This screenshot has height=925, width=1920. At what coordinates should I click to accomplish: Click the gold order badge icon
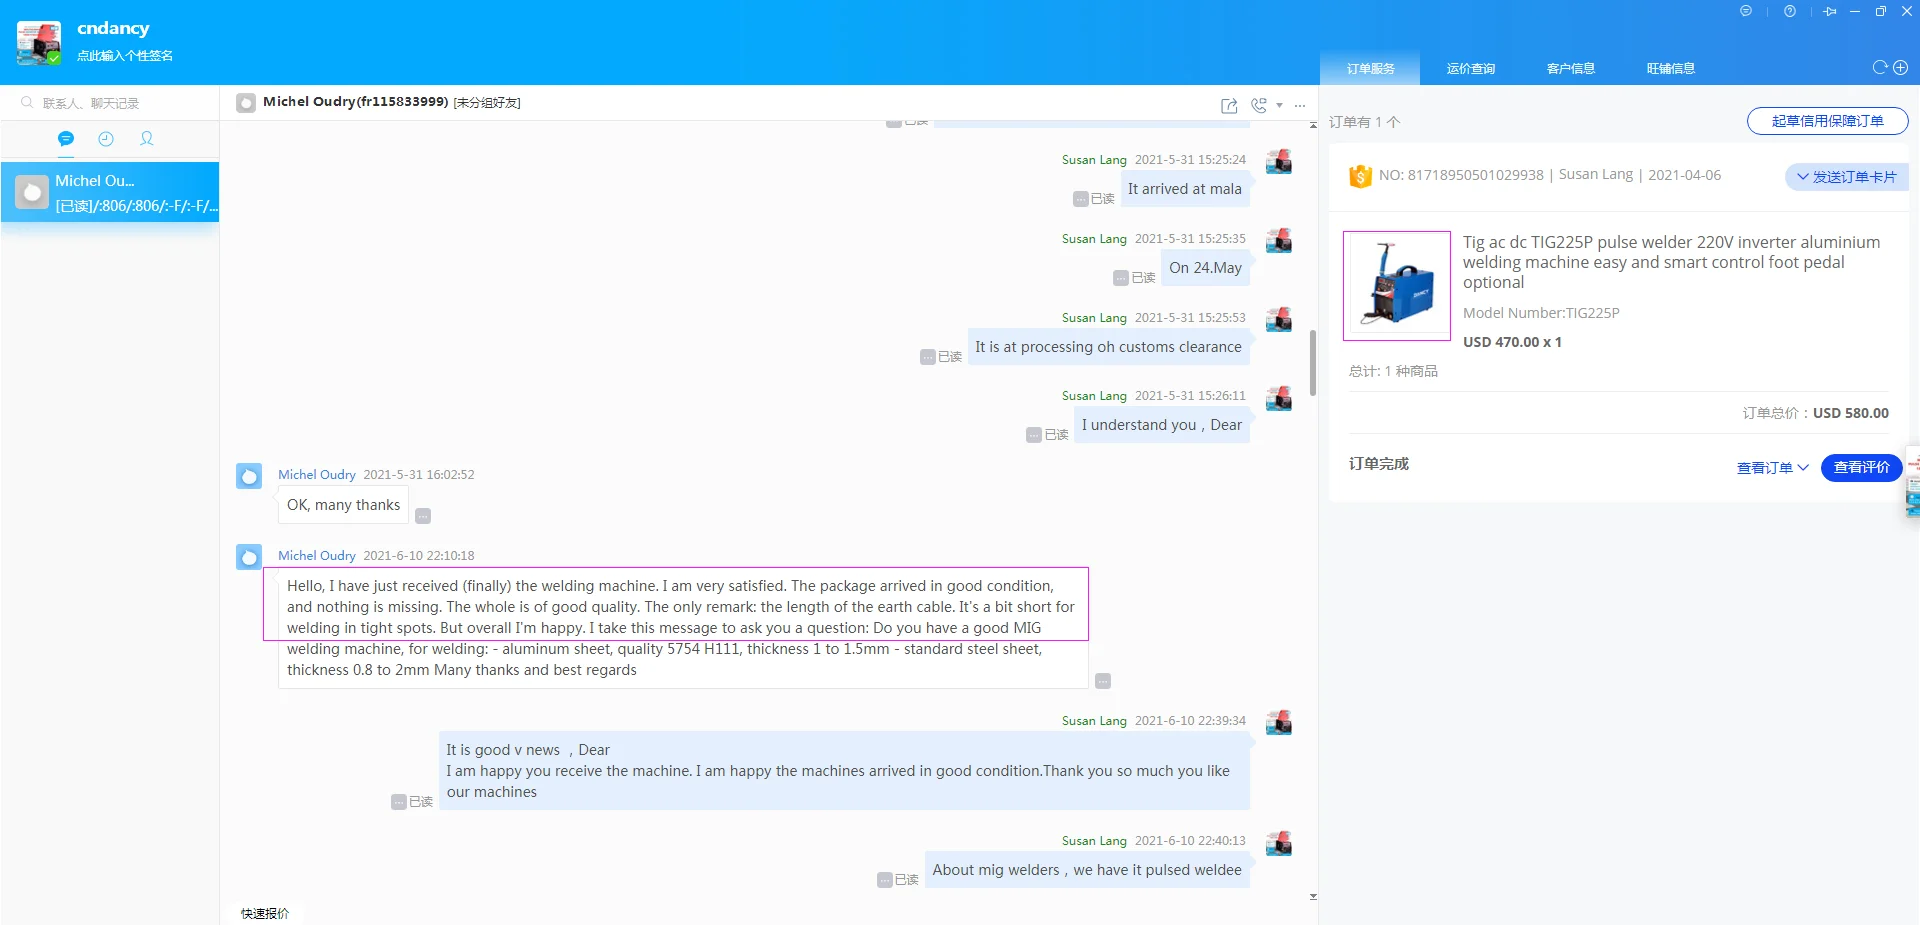(1360, 176)
